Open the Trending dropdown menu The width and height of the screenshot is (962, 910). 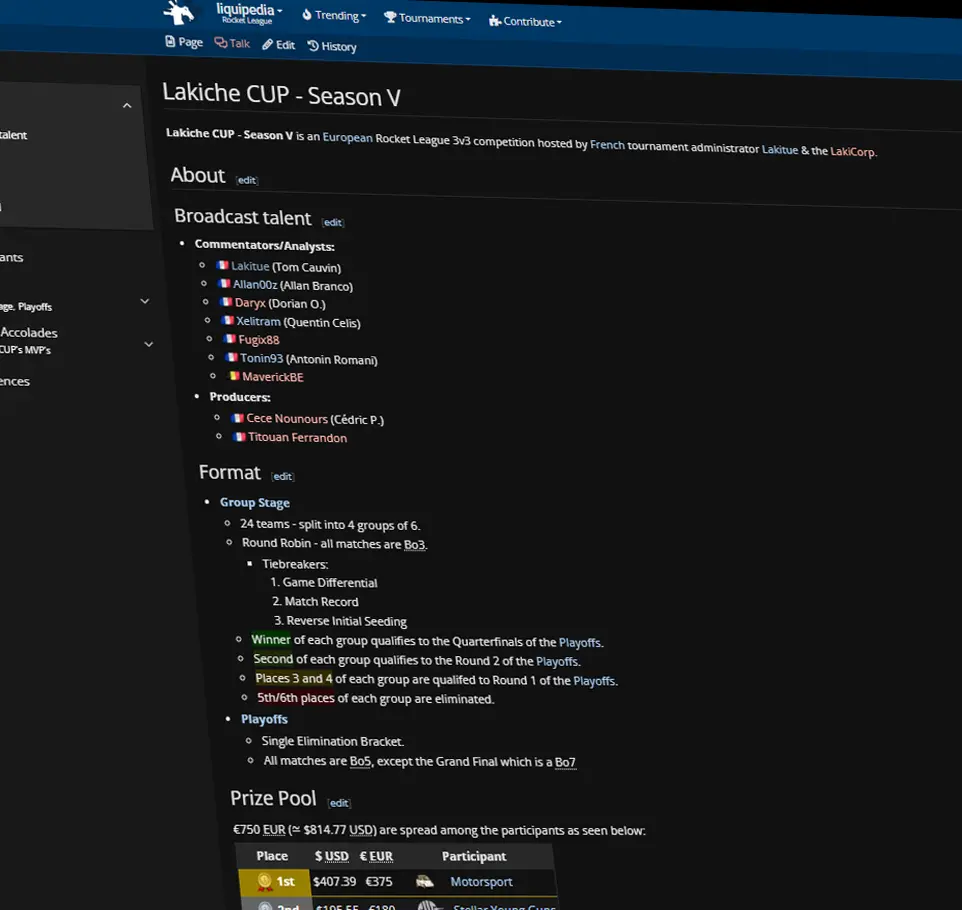(334, 16)
